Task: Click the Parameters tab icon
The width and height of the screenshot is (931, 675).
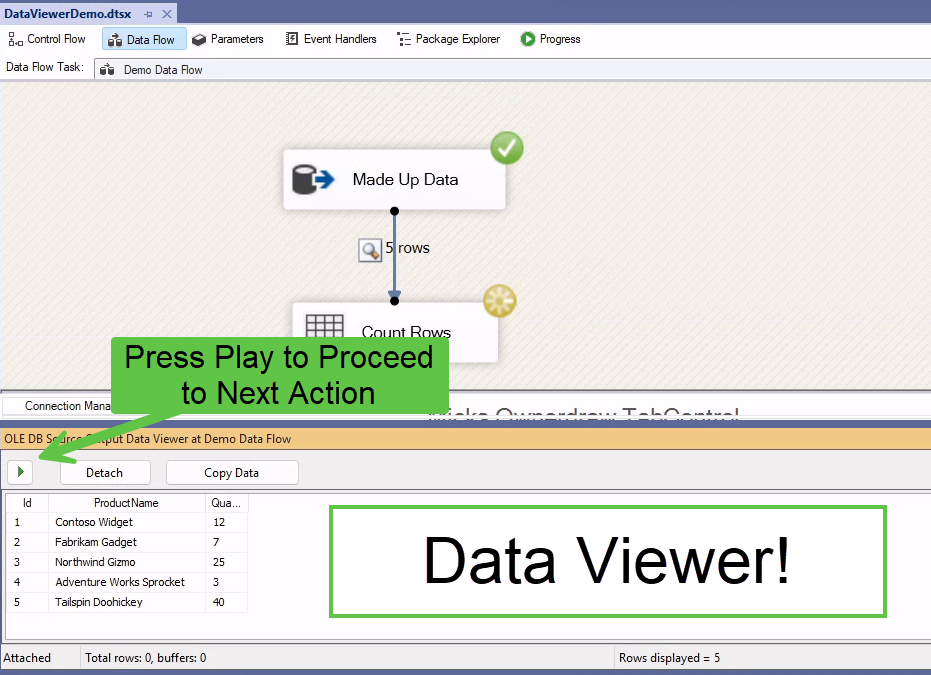Action: [199, 39]
